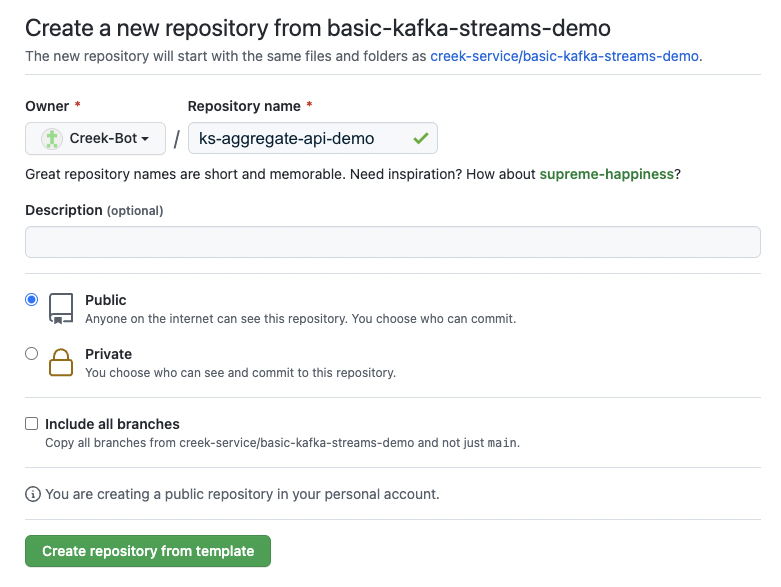Use the supreme-happiness name suggestion
This screenshot has height=587, width=781.
pos(607,174)
